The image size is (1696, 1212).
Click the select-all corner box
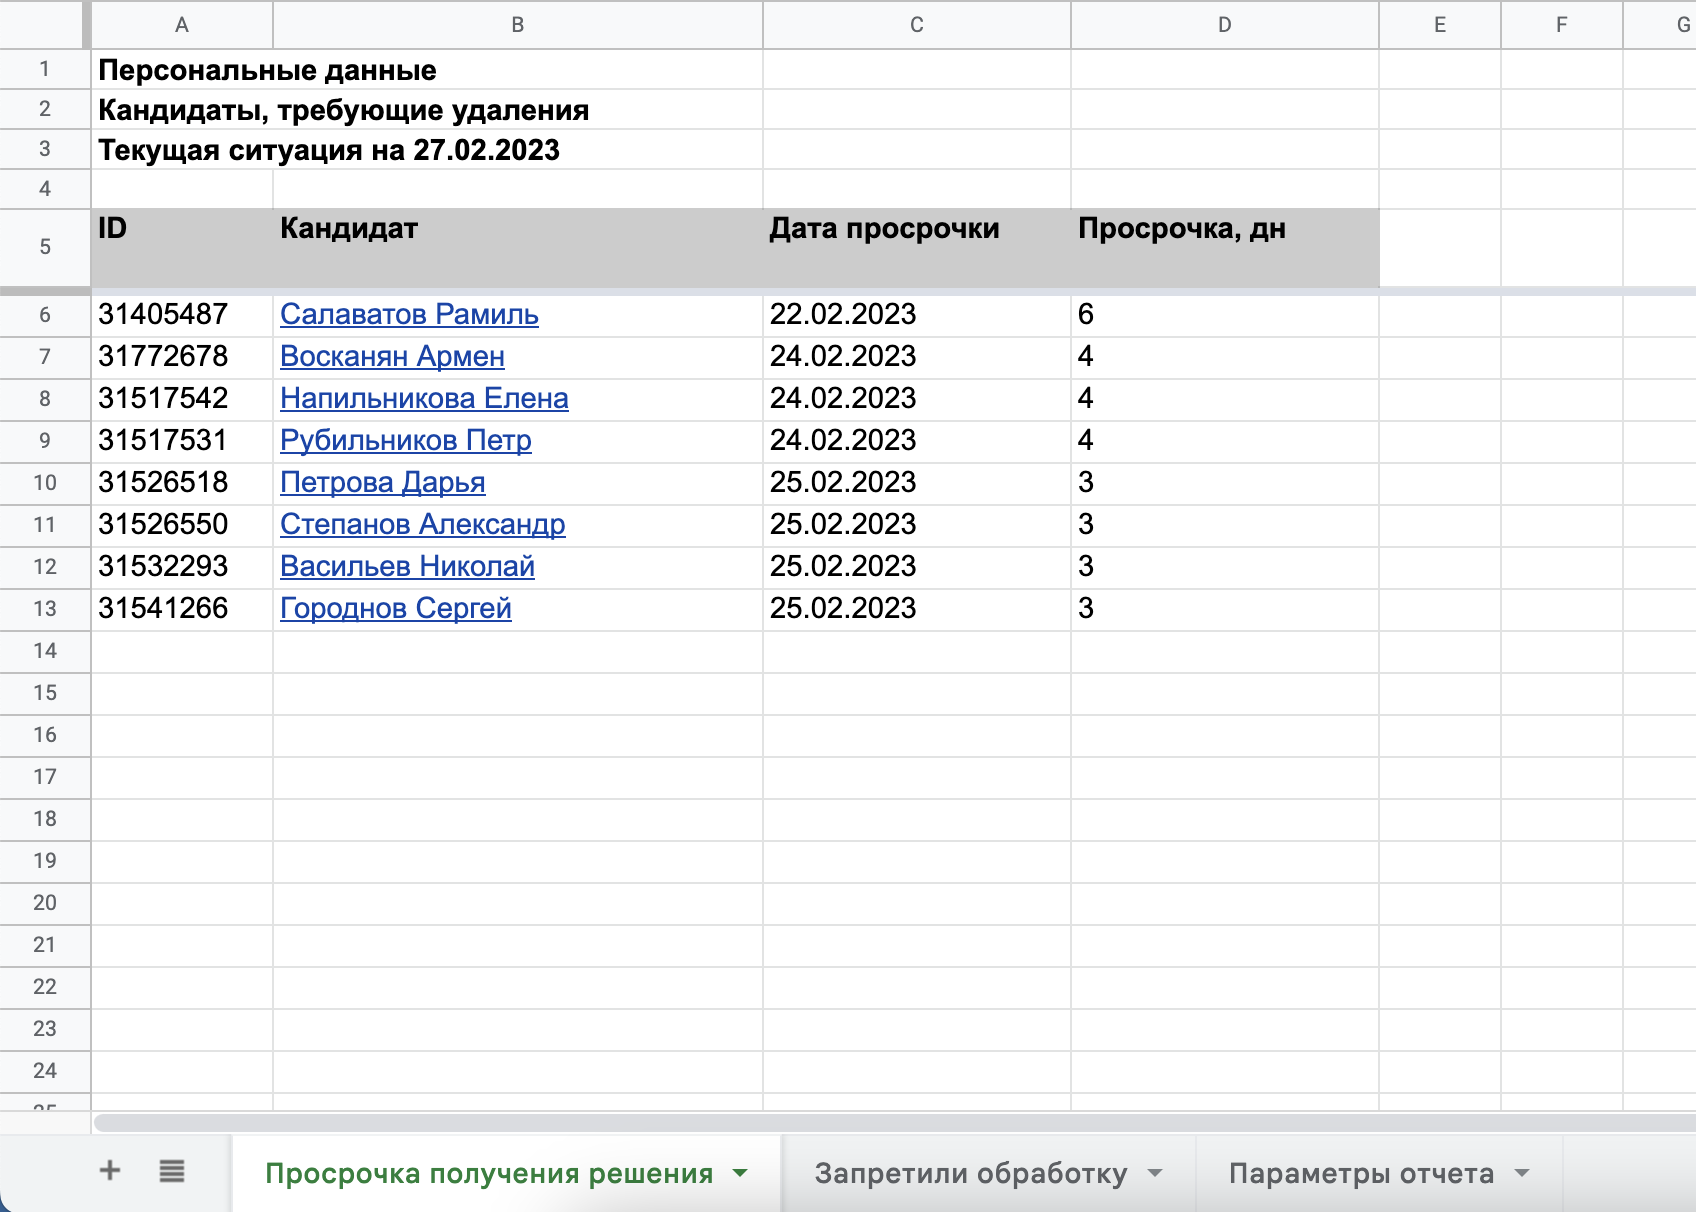[x=44, y=24]
